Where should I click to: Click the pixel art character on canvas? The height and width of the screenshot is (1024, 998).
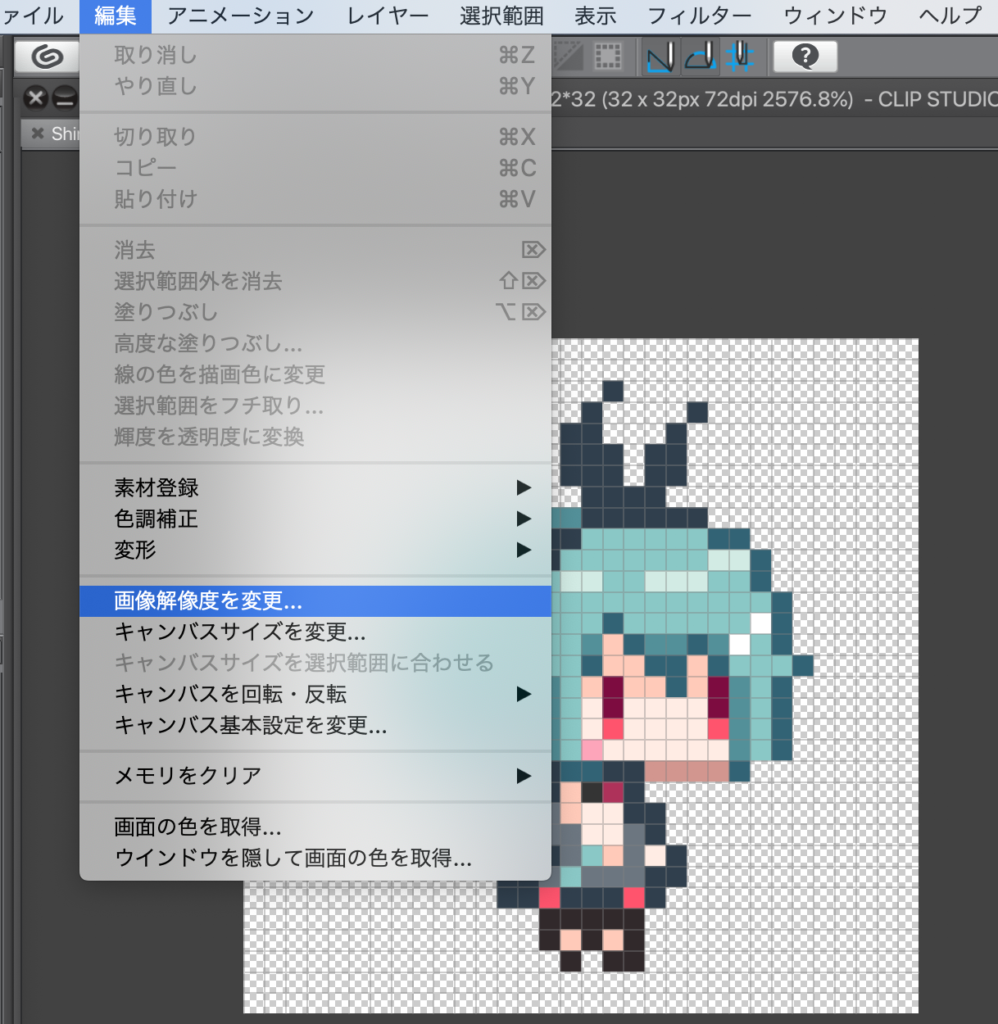656,676
